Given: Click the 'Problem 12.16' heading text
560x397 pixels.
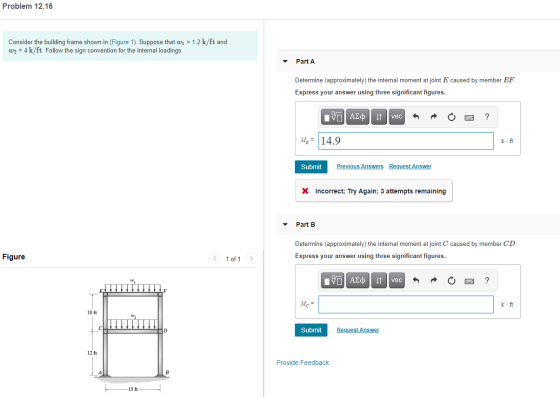Looking at the screenshot, I should click(x=28, y=6).
